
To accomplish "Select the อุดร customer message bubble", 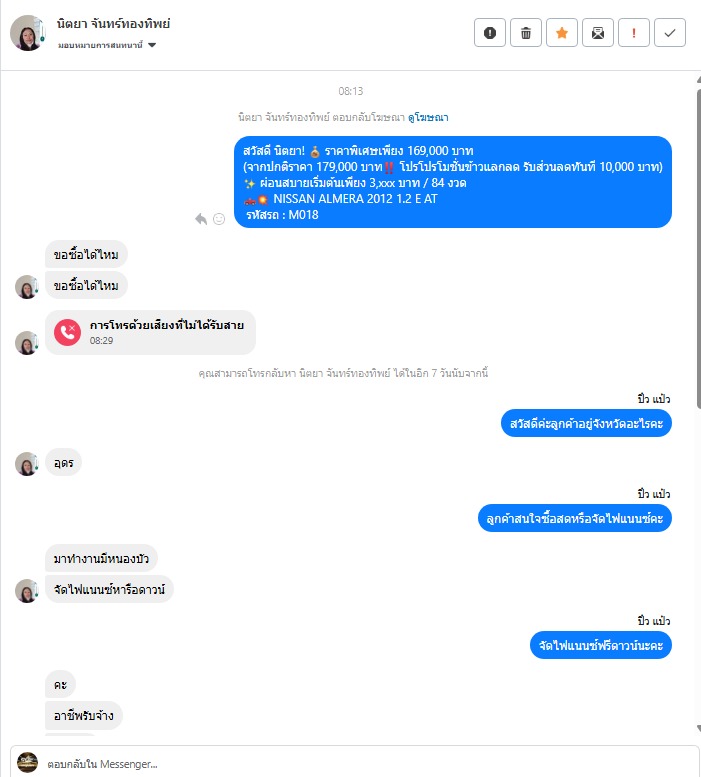I will tap(63, 462).
